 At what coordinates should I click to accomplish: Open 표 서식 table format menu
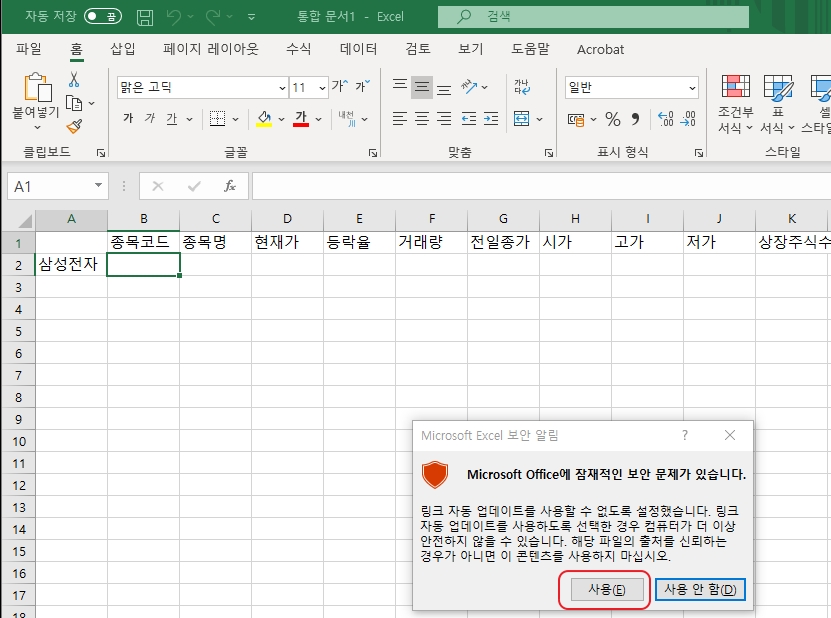pyautogui.click(x=777, y=104)
